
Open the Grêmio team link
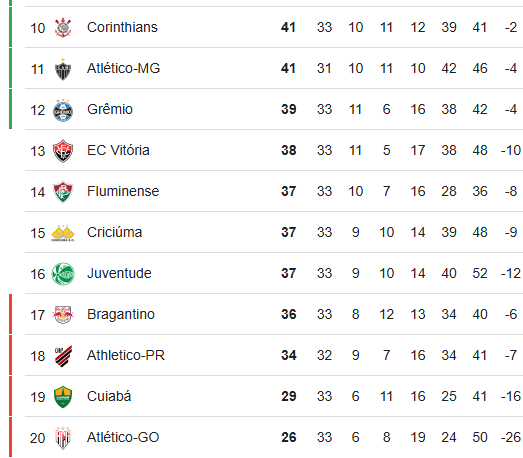[x=110, y=109]
